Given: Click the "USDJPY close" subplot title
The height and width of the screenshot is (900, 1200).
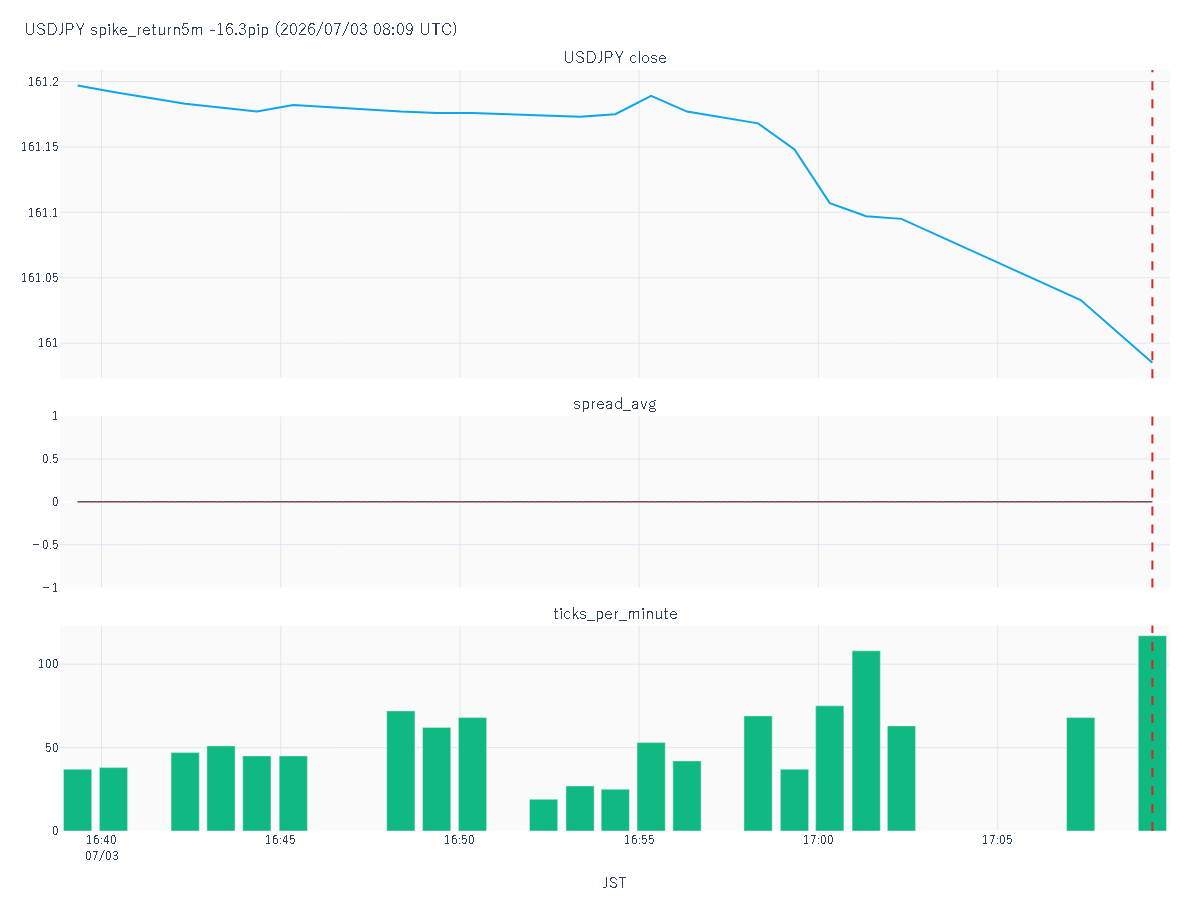Looking at the screenshot, I should [615, 58].
